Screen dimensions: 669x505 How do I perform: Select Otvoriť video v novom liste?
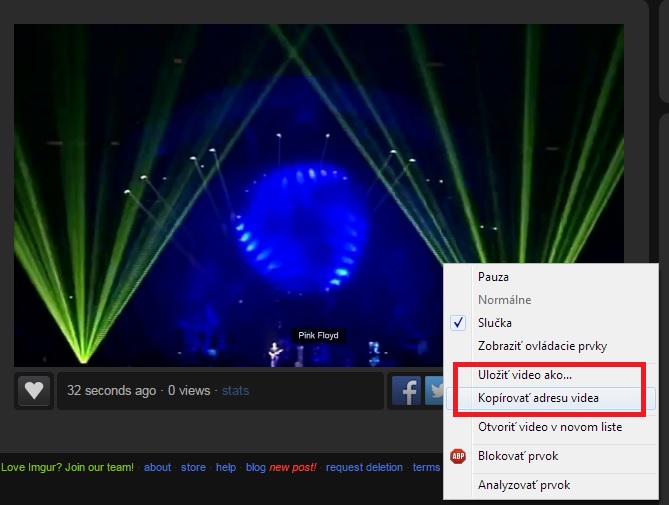[x=551, y=427]
